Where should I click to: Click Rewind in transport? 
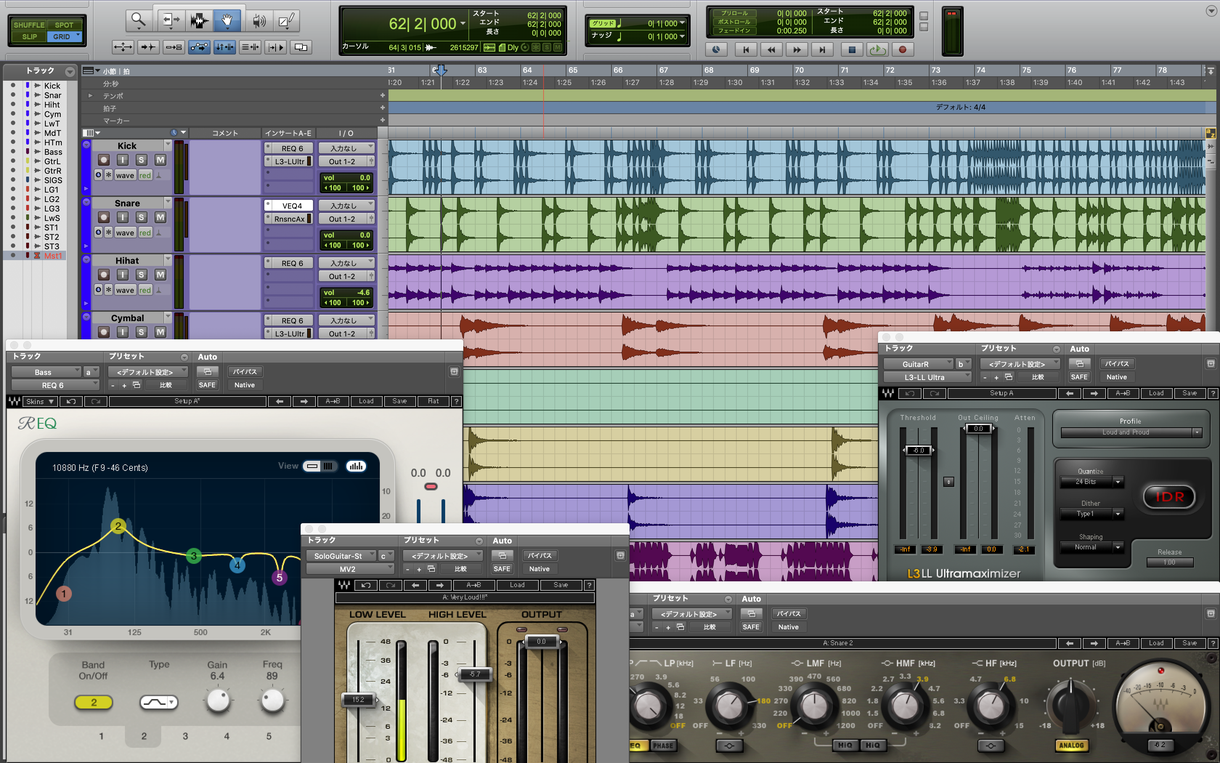[770, 49]
